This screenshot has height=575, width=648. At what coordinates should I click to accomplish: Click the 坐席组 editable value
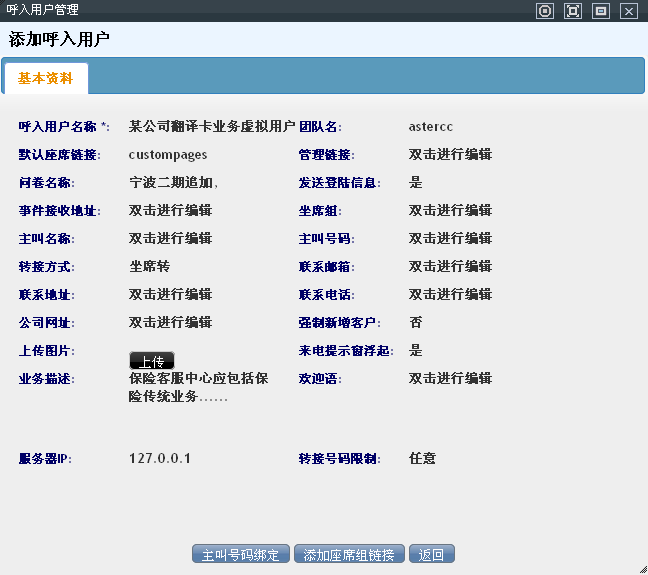tap(450, 211)
